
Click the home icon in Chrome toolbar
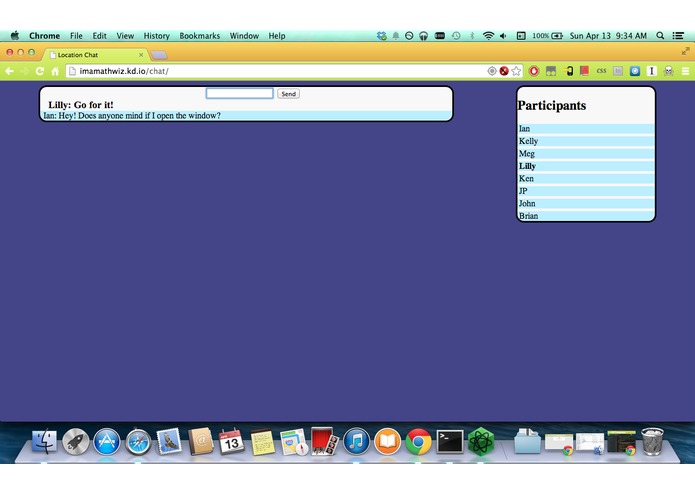55,71
